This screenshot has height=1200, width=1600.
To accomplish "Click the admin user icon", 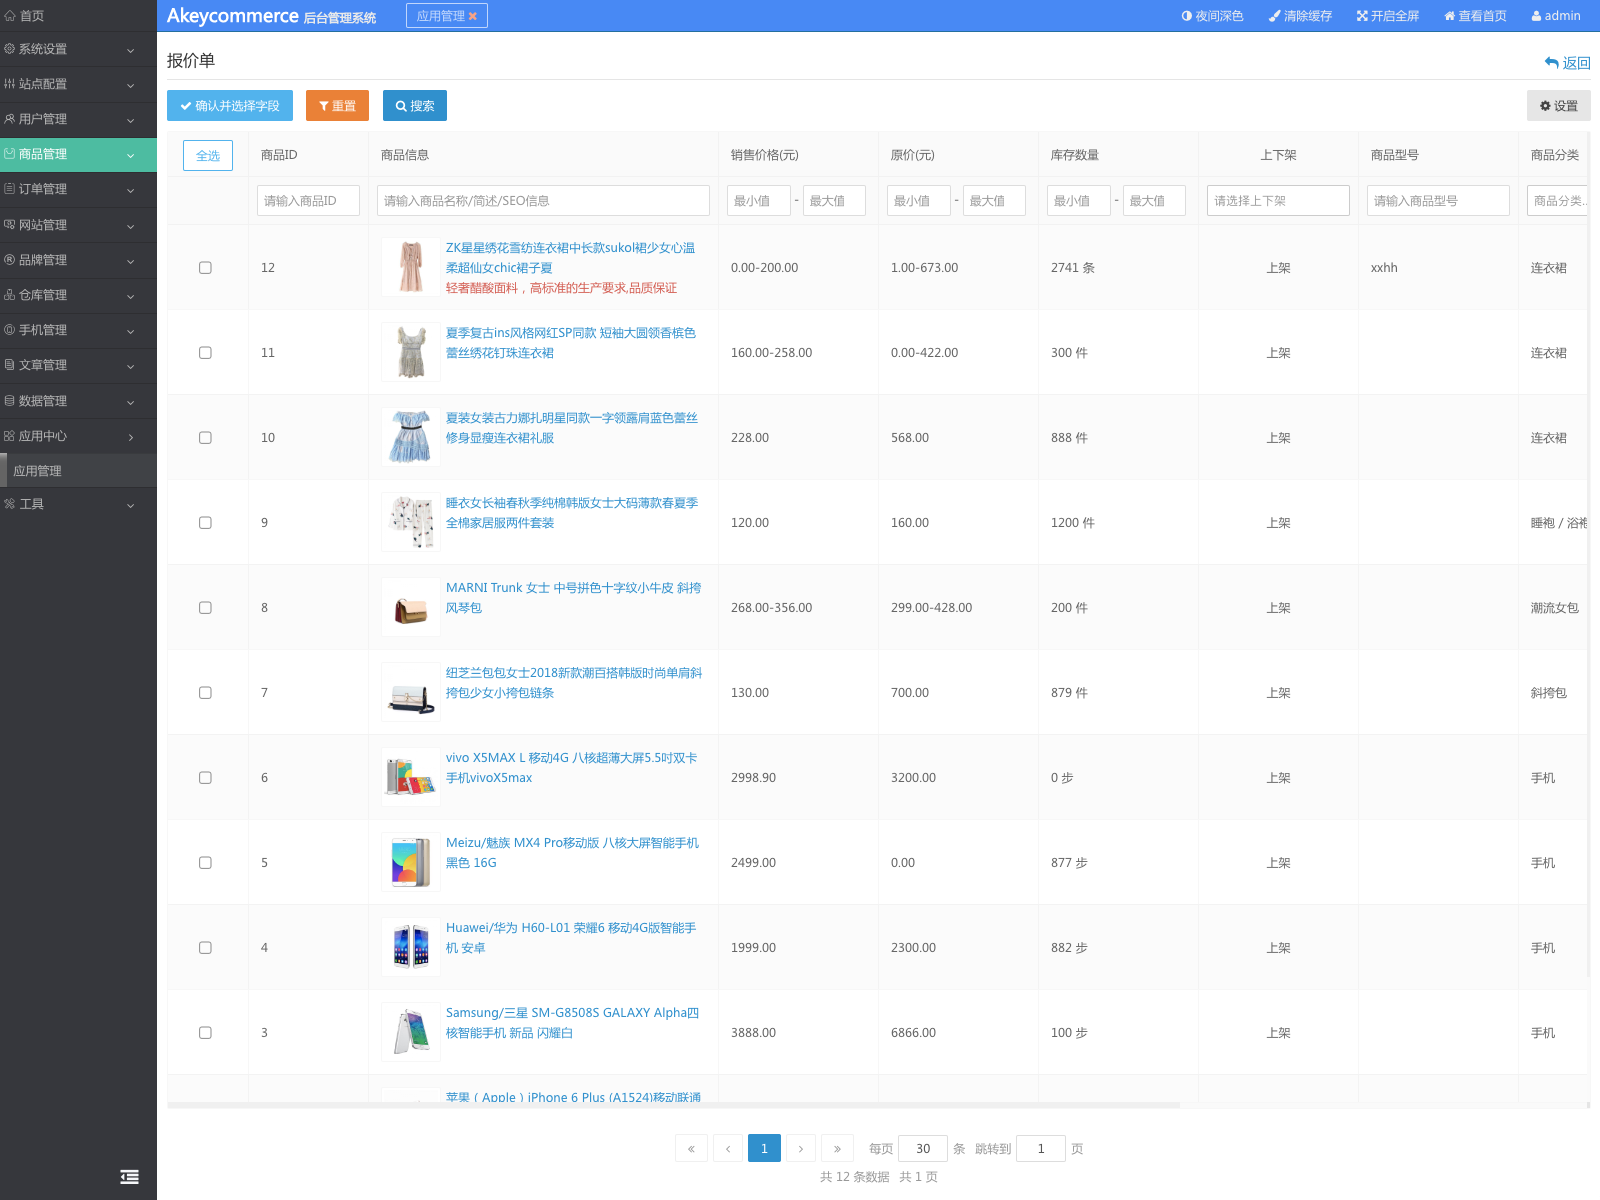I will tap(1536, 16).
